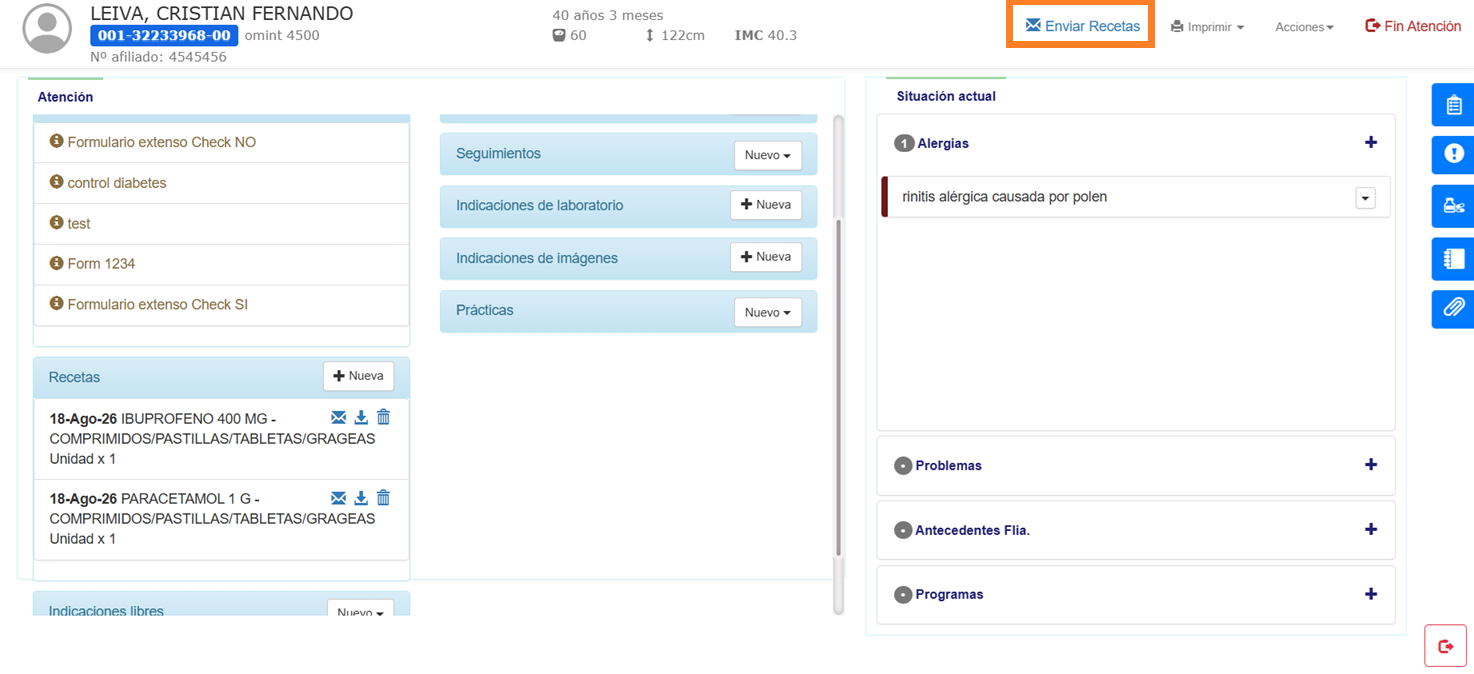Open the Seguimientos Nuevo dropdown

[x=768, y=155]
